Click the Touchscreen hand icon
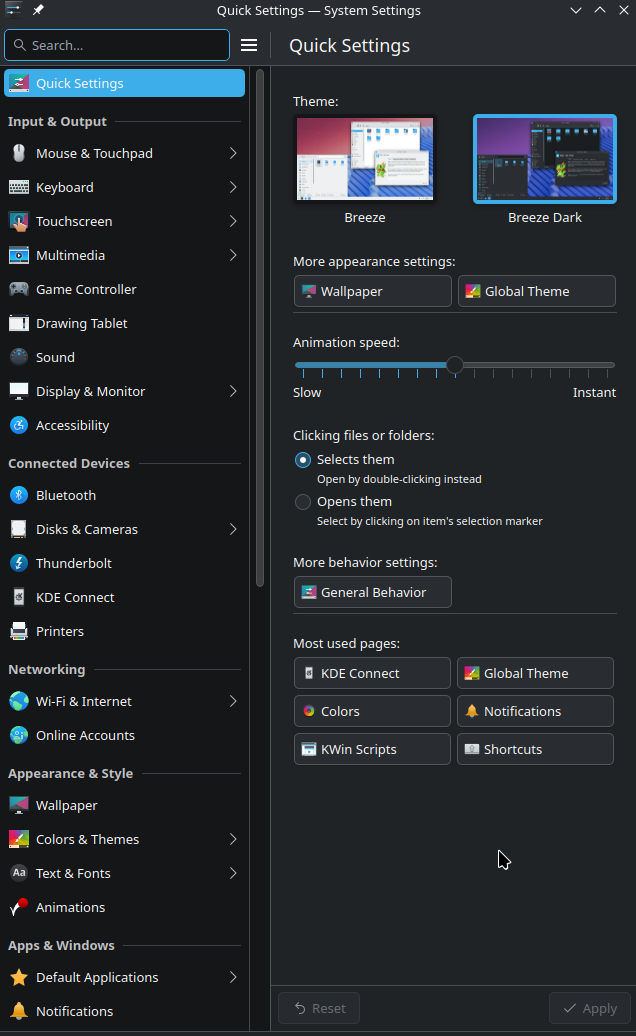Screen dimensions: 636x1036 coord(18,221)
